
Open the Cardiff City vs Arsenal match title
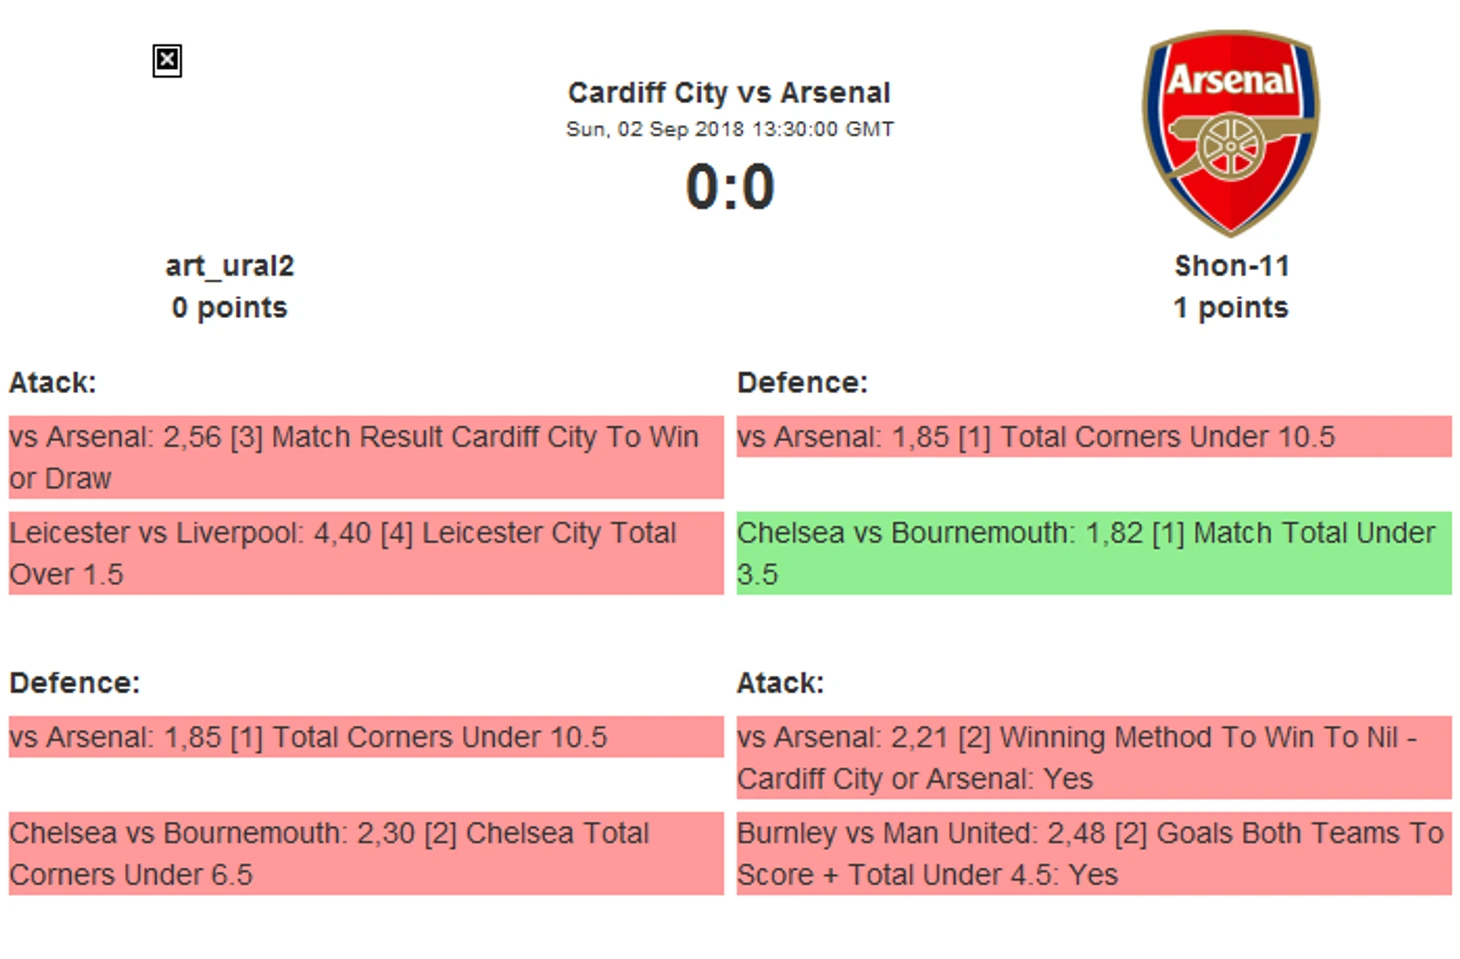[x=729, y=93]
